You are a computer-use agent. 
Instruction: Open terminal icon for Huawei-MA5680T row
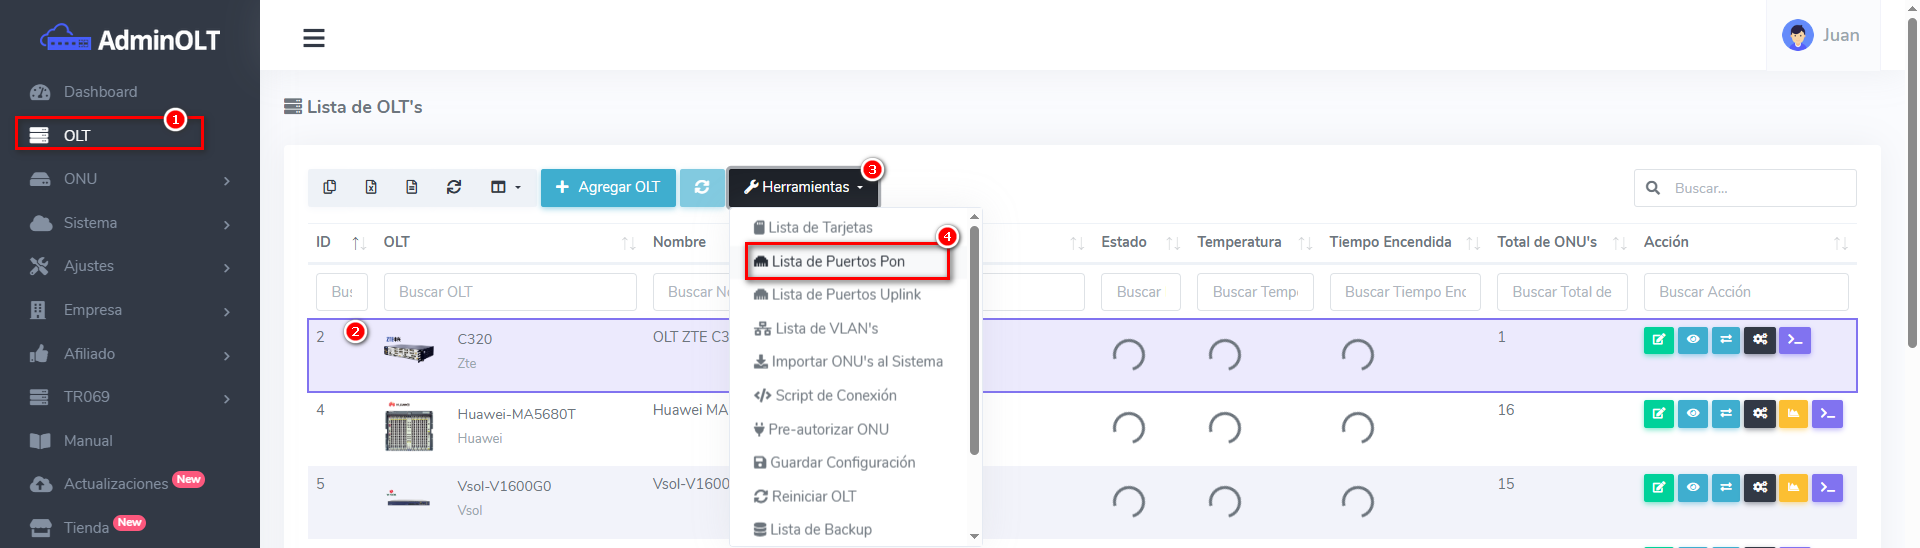(x=1827, y=414)
